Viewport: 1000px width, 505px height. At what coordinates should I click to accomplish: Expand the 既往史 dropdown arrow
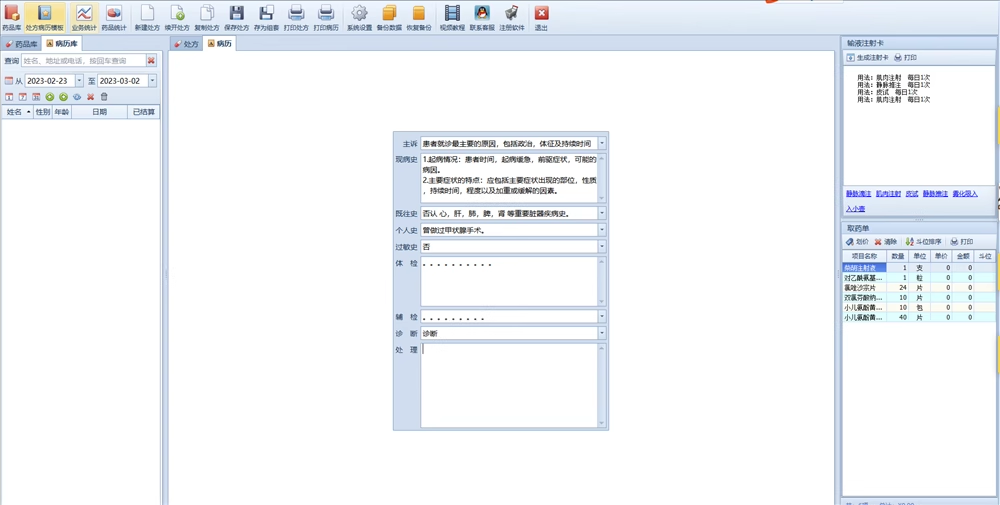tap(602, 213)
